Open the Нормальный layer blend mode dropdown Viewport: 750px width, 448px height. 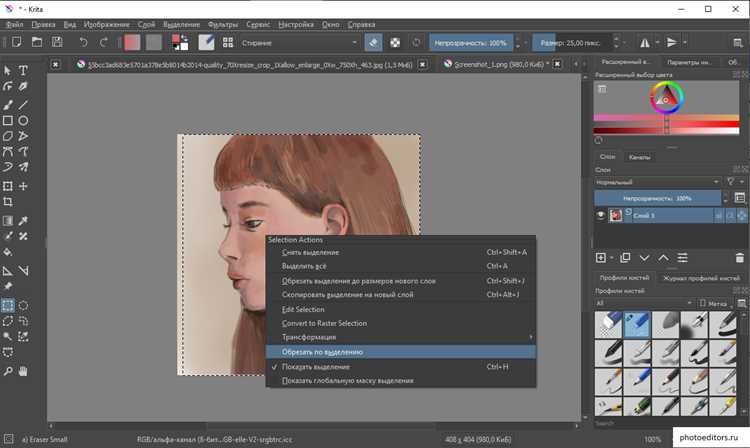[657, 182]
